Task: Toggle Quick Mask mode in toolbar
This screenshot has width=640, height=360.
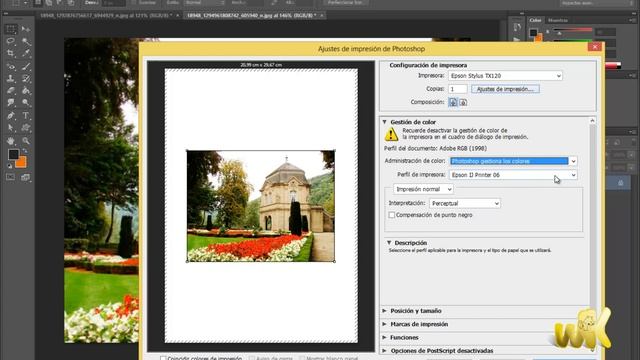Action: coord(11,177)
